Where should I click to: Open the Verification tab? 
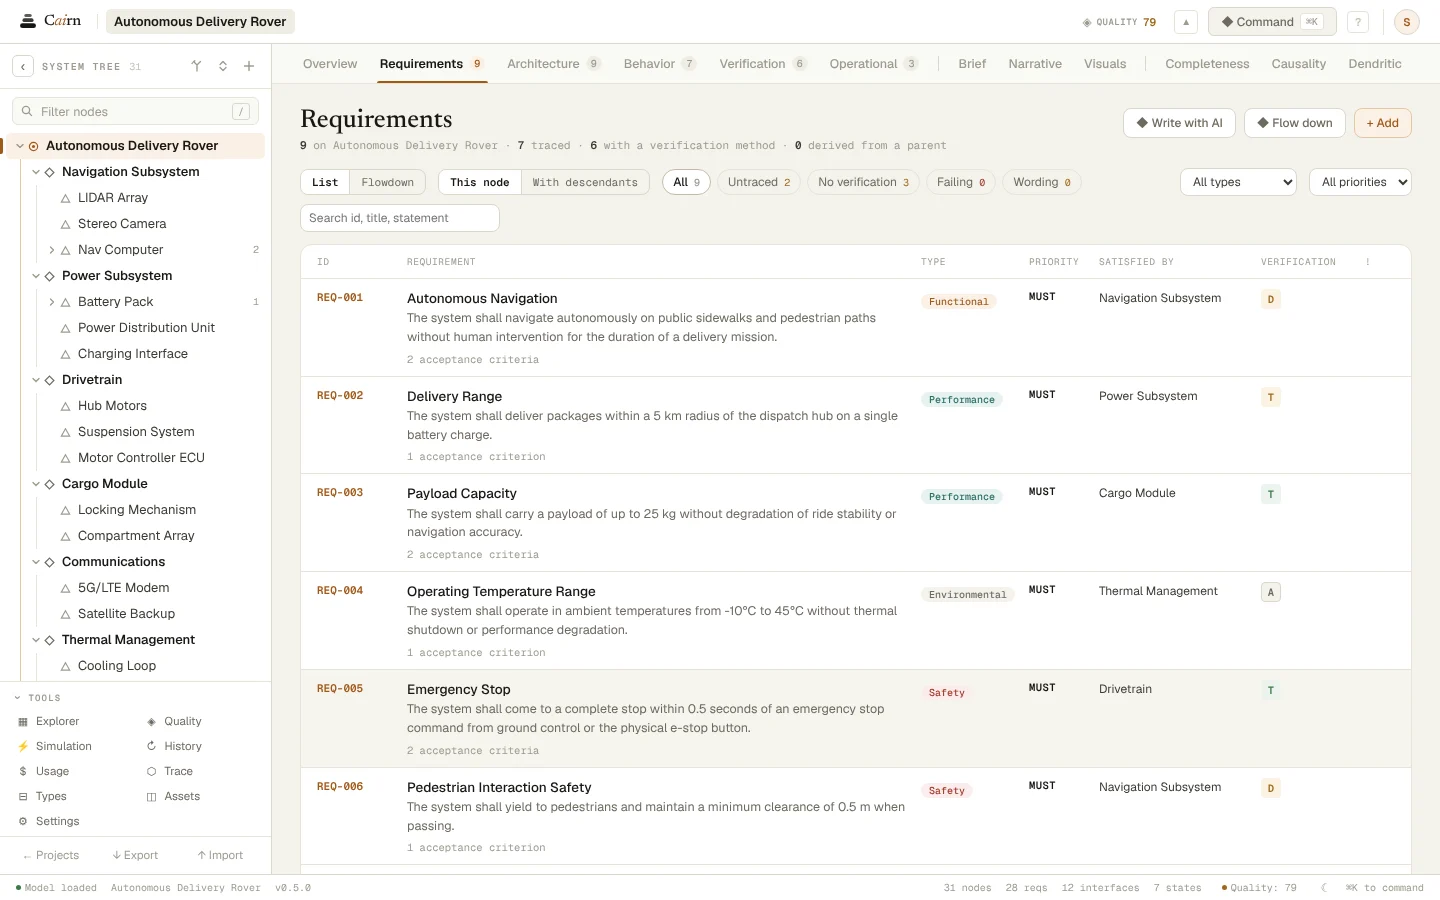pos(762,64)
